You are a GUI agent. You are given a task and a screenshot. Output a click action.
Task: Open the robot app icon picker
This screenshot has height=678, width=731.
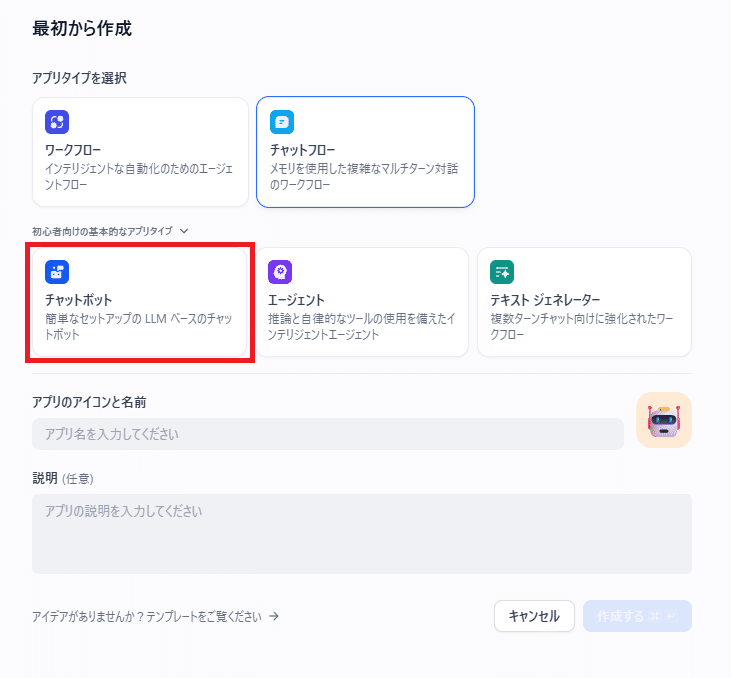pyautogui.click(x=663, y=420)
